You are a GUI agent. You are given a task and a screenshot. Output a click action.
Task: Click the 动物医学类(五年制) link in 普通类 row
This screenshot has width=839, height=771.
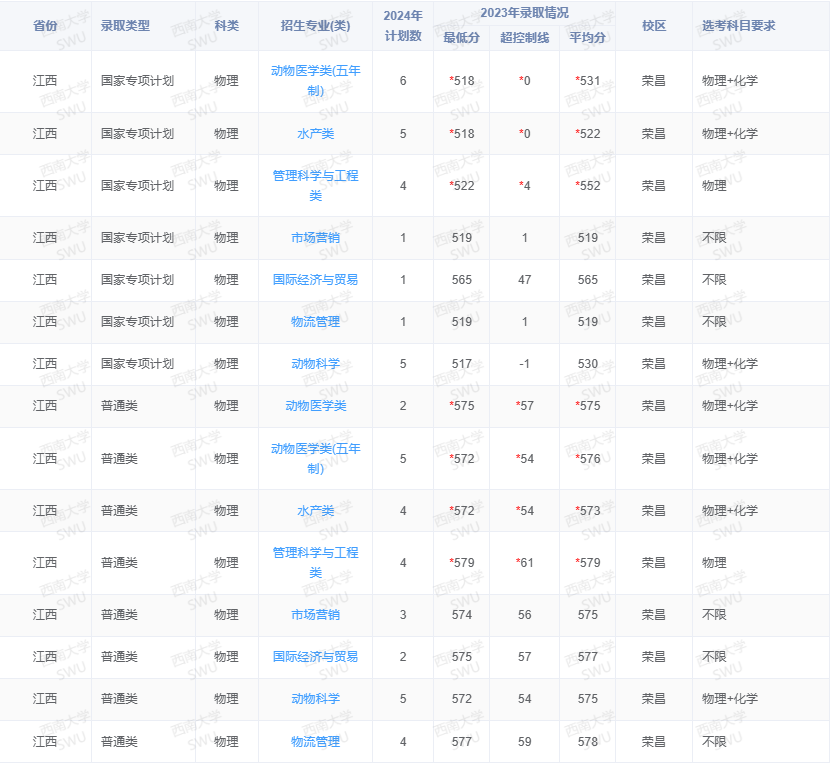[x=319, y=458]
